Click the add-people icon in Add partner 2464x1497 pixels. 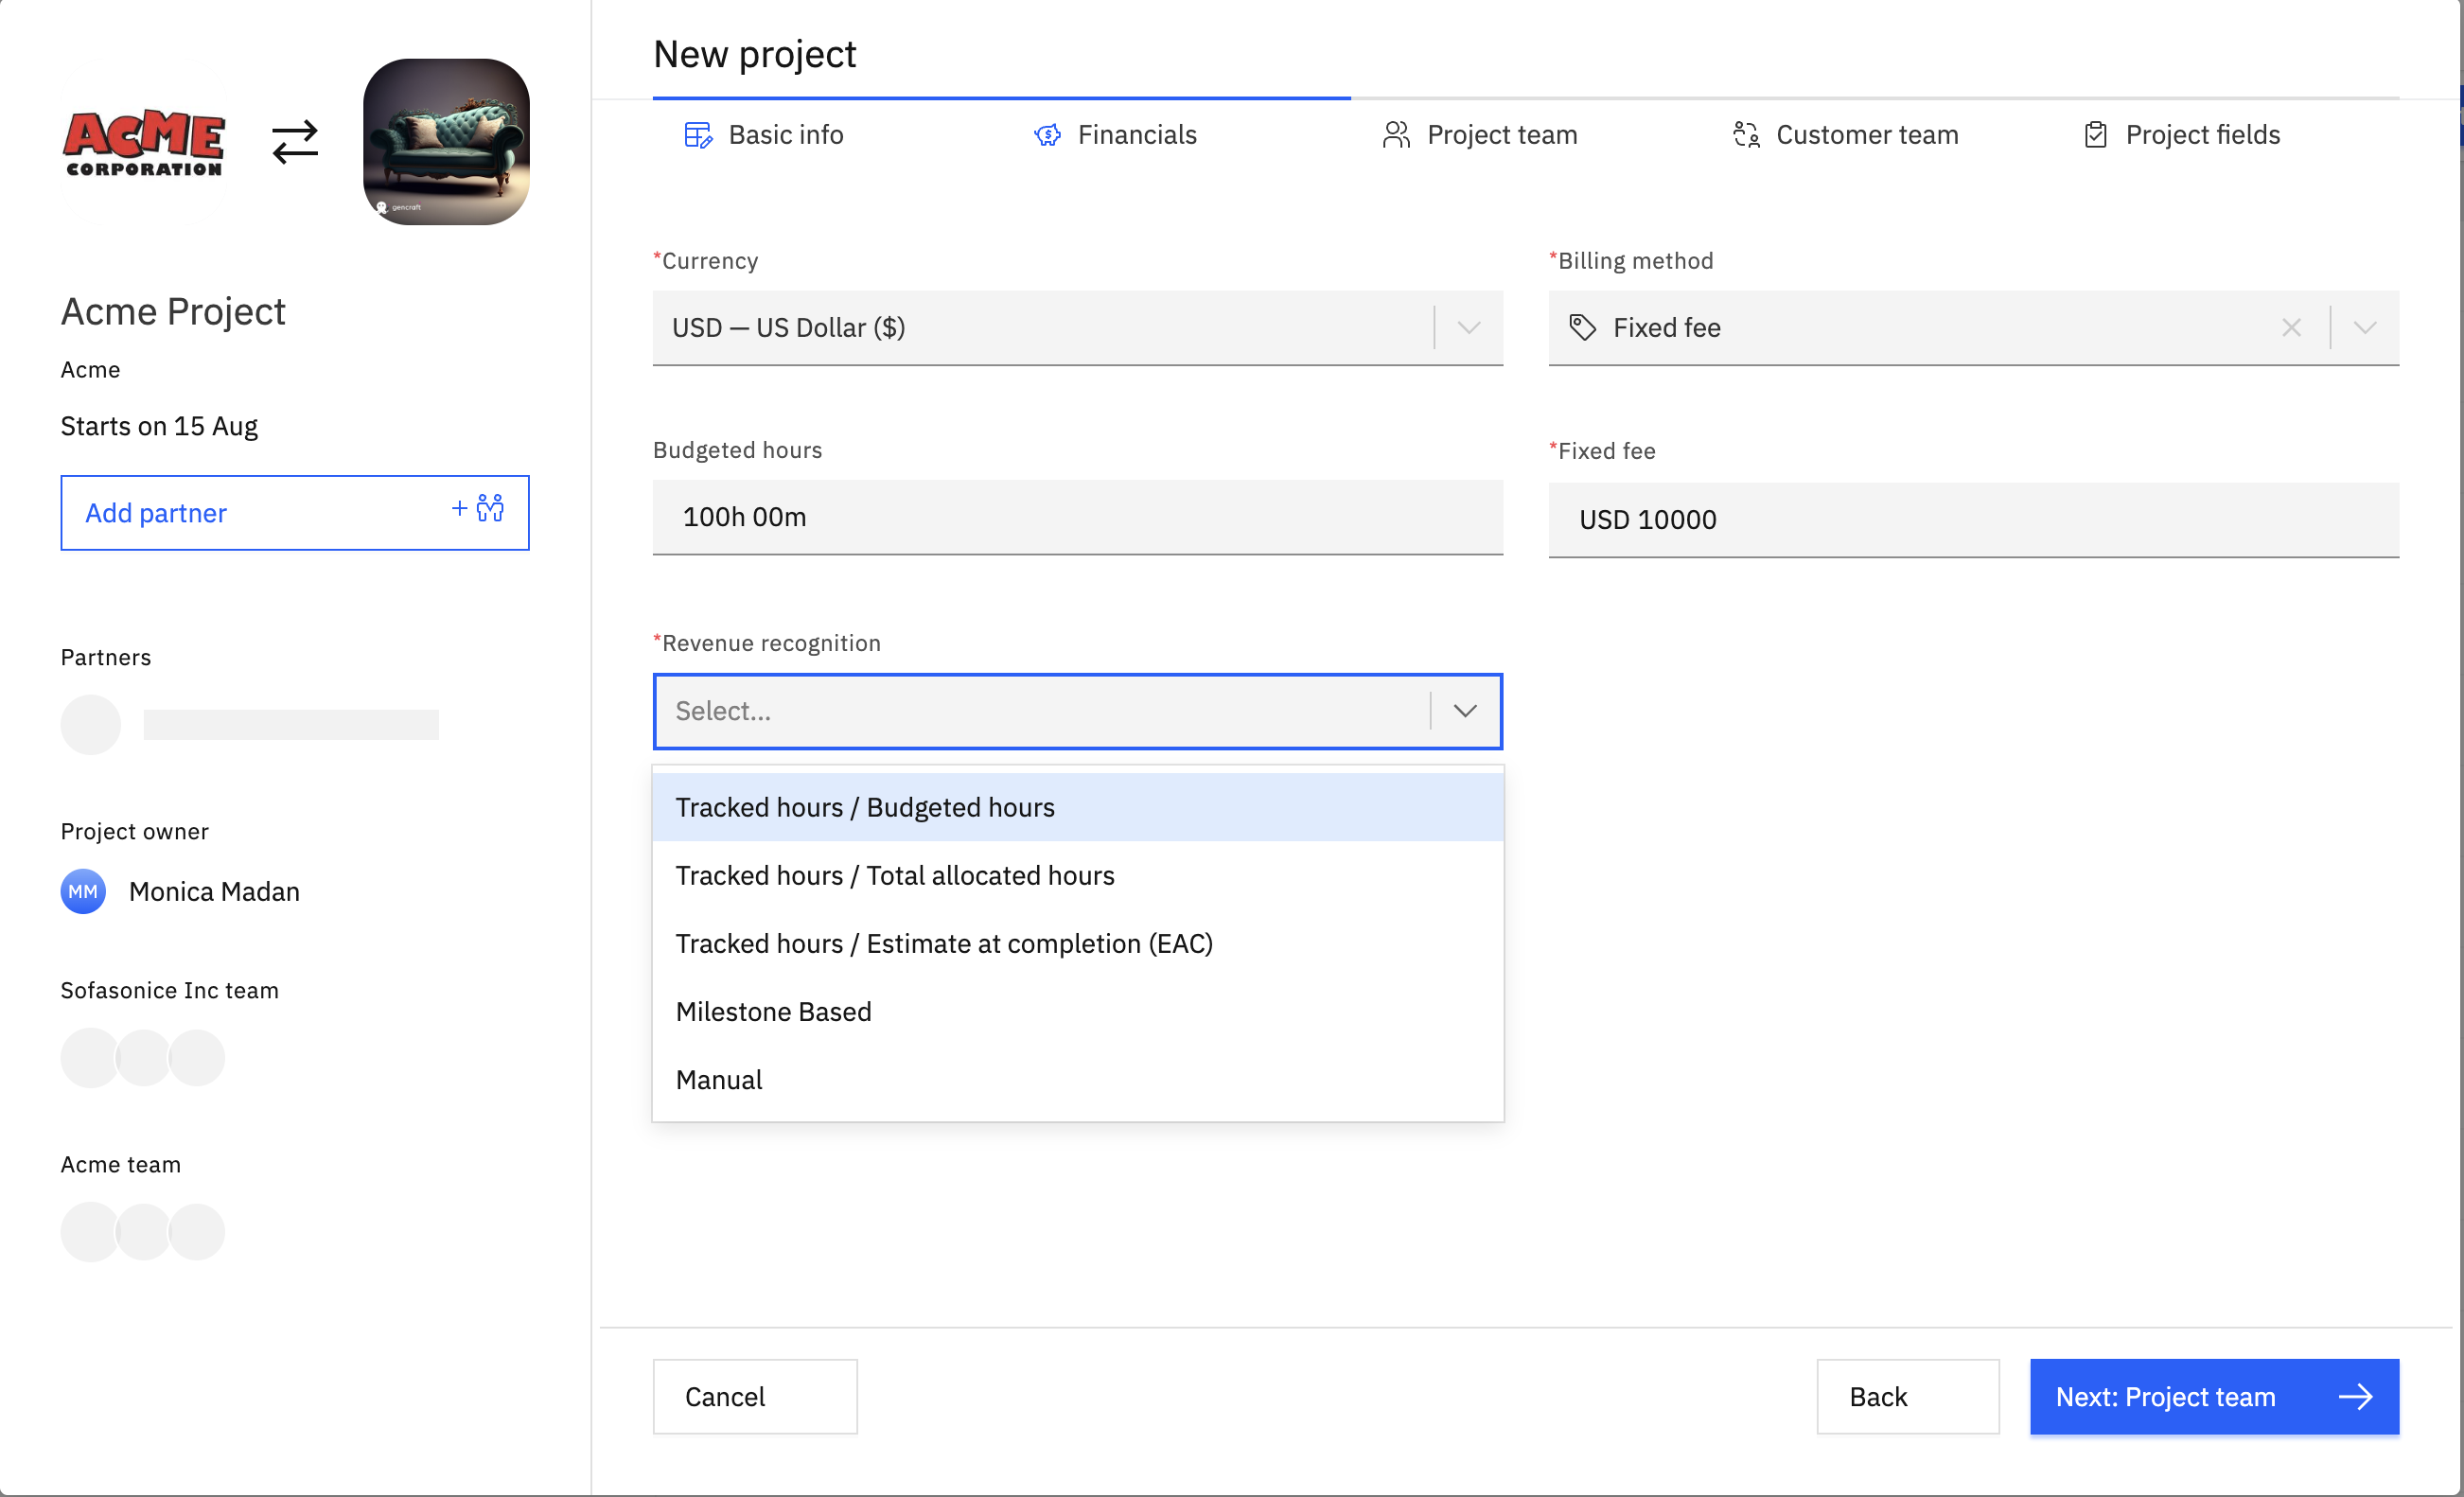click(x=489, y=509)
